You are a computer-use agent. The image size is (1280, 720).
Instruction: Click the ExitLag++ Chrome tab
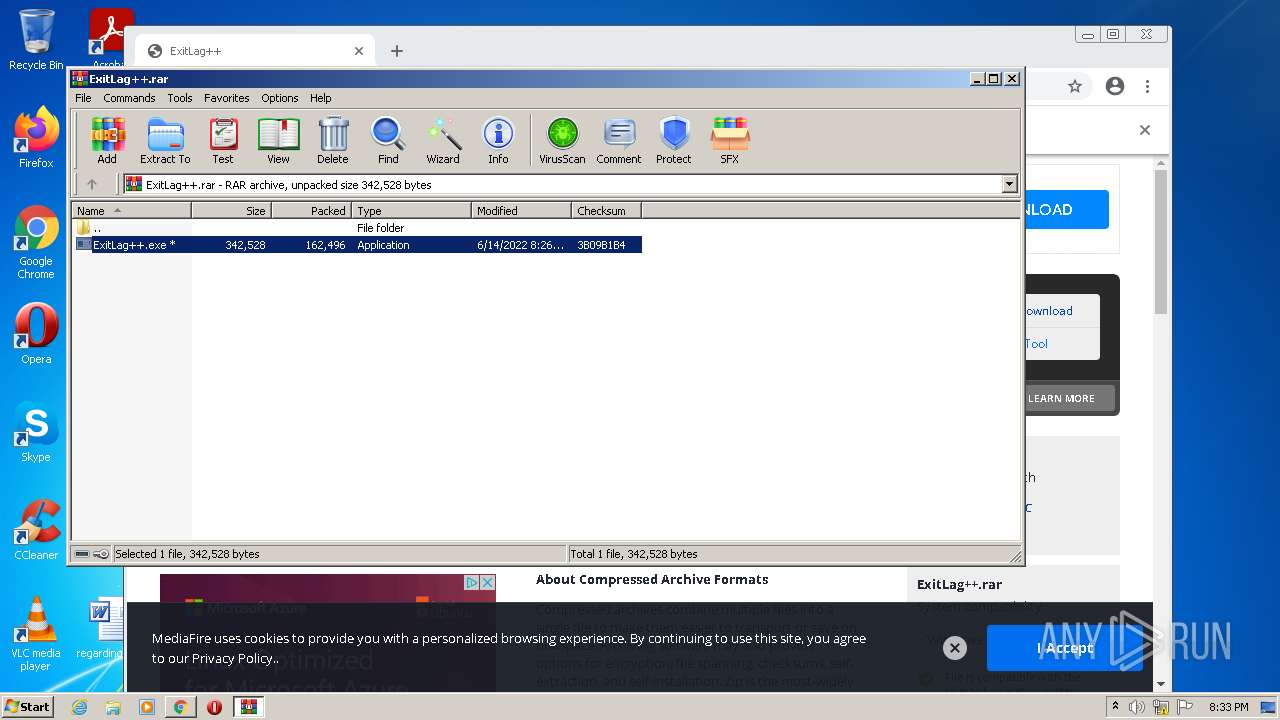[255, 51]
